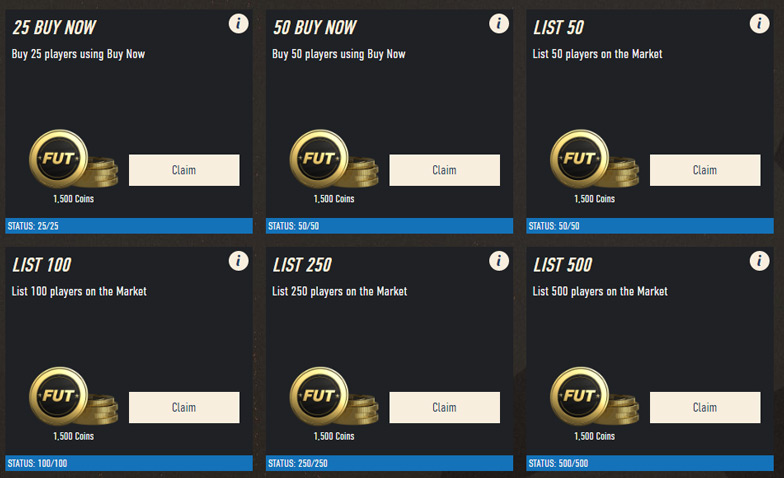Click FUT coins icon in List 250

point(334,396)
